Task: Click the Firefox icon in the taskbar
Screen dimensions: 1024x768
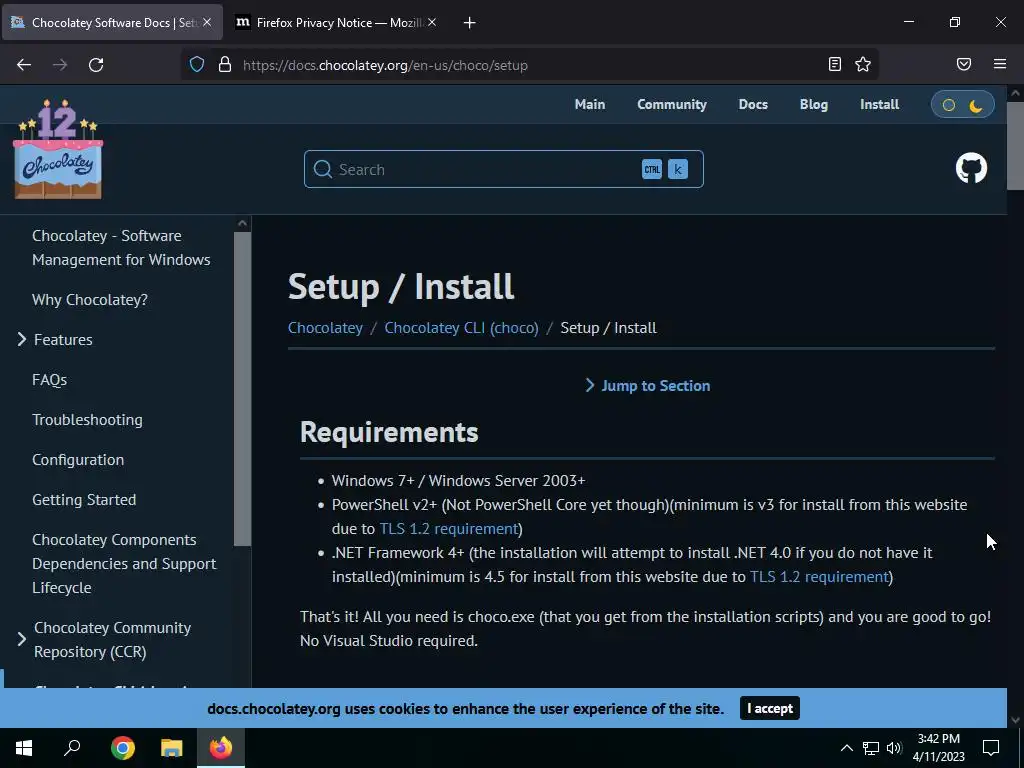Action: (x=221, y=748)
